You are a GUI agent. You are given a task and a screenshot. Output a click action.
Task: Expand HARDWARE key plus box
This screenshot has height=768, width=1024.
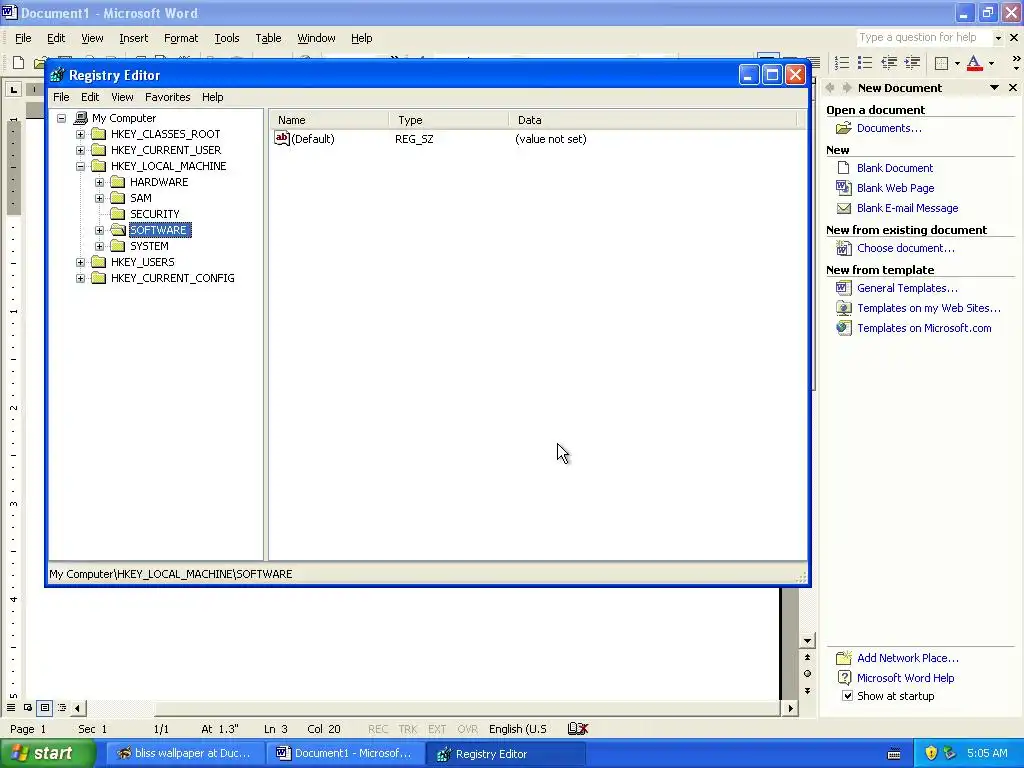(x=99, y=182)
